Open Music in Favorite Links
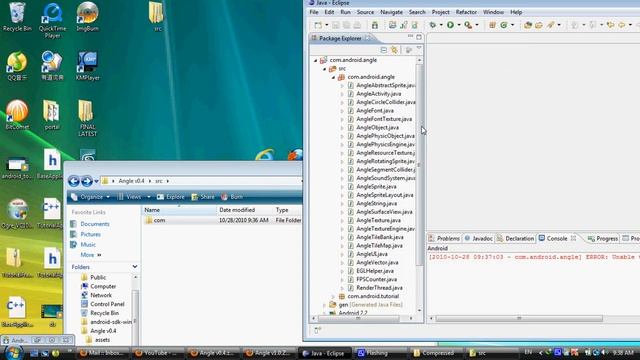Image resolution: width=640 pixels, height=360 pixels. tap(88, 244)
